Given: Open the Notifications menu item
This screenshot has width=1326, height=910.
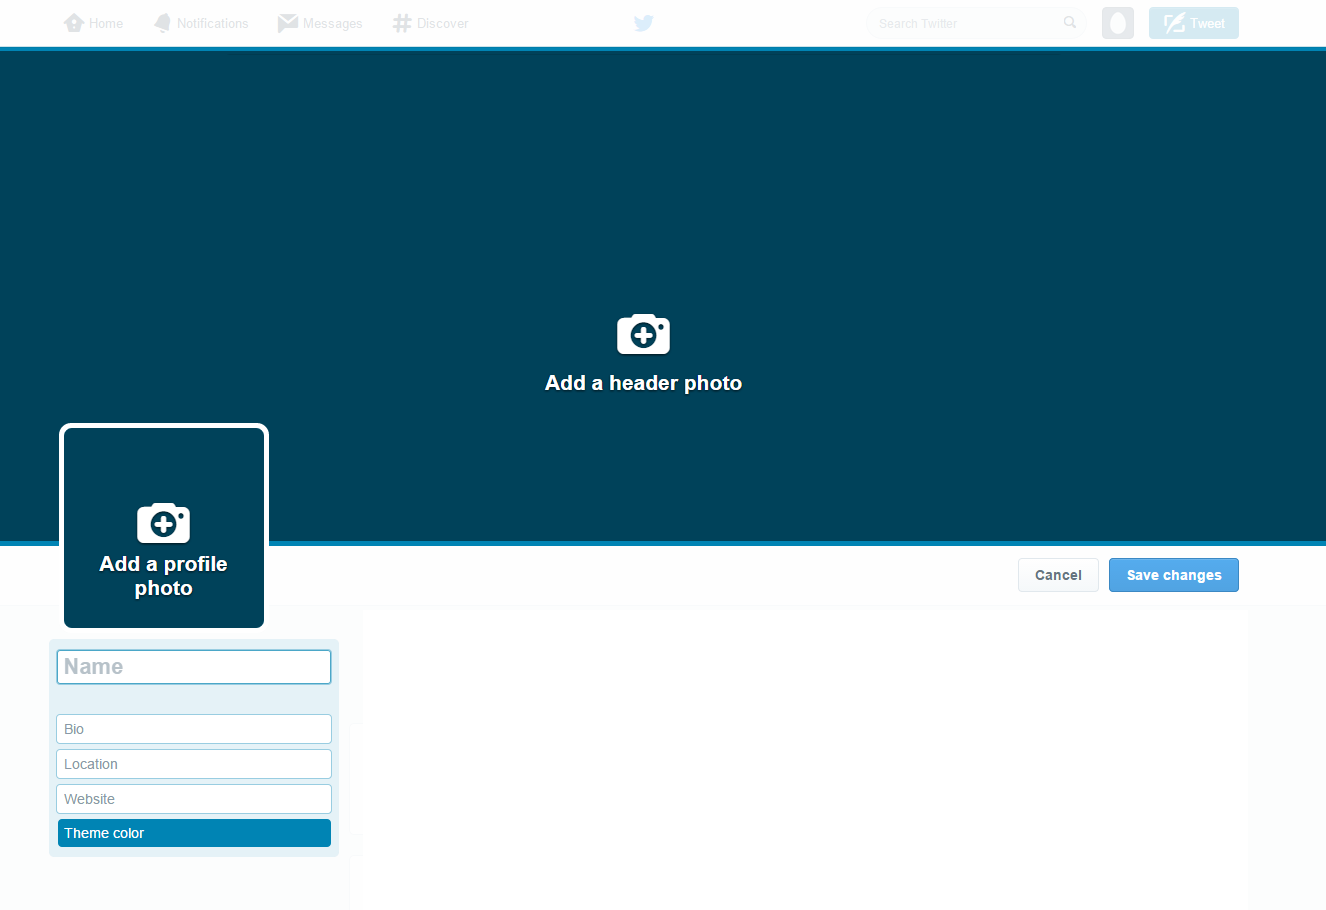Looking at the screenshot, I should tap(201, 23).
